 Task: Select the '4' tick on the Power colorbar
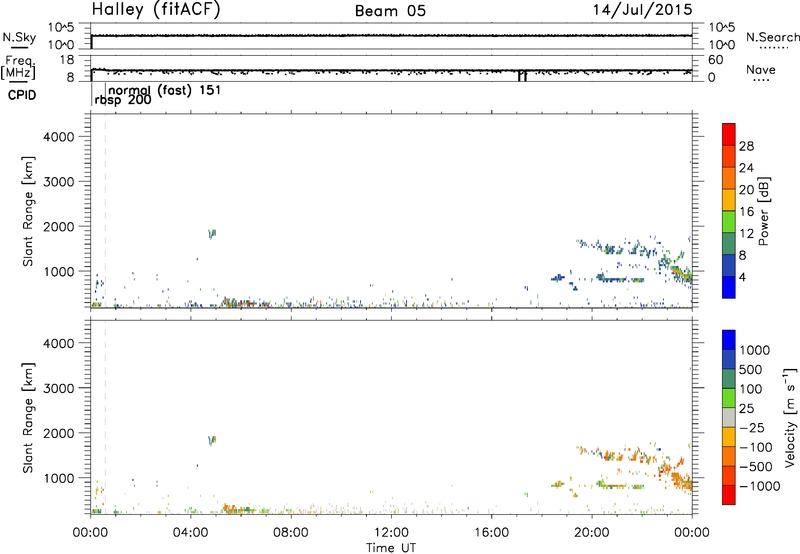tap(742, 277)
